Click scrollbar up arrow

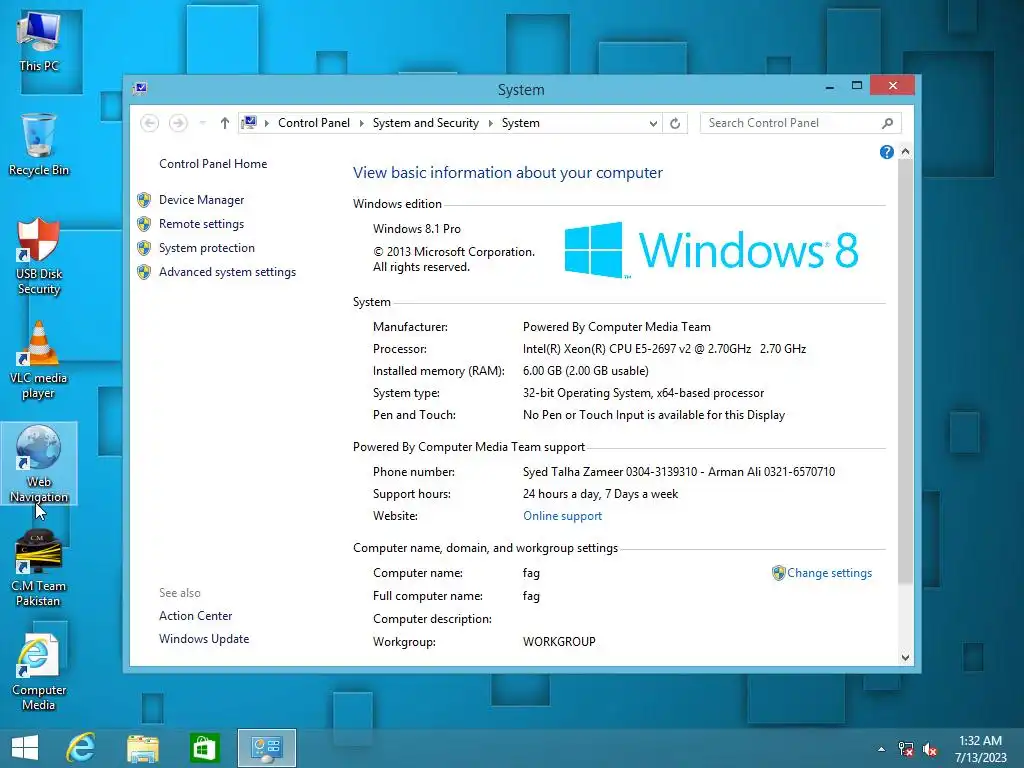pos(905,152)
